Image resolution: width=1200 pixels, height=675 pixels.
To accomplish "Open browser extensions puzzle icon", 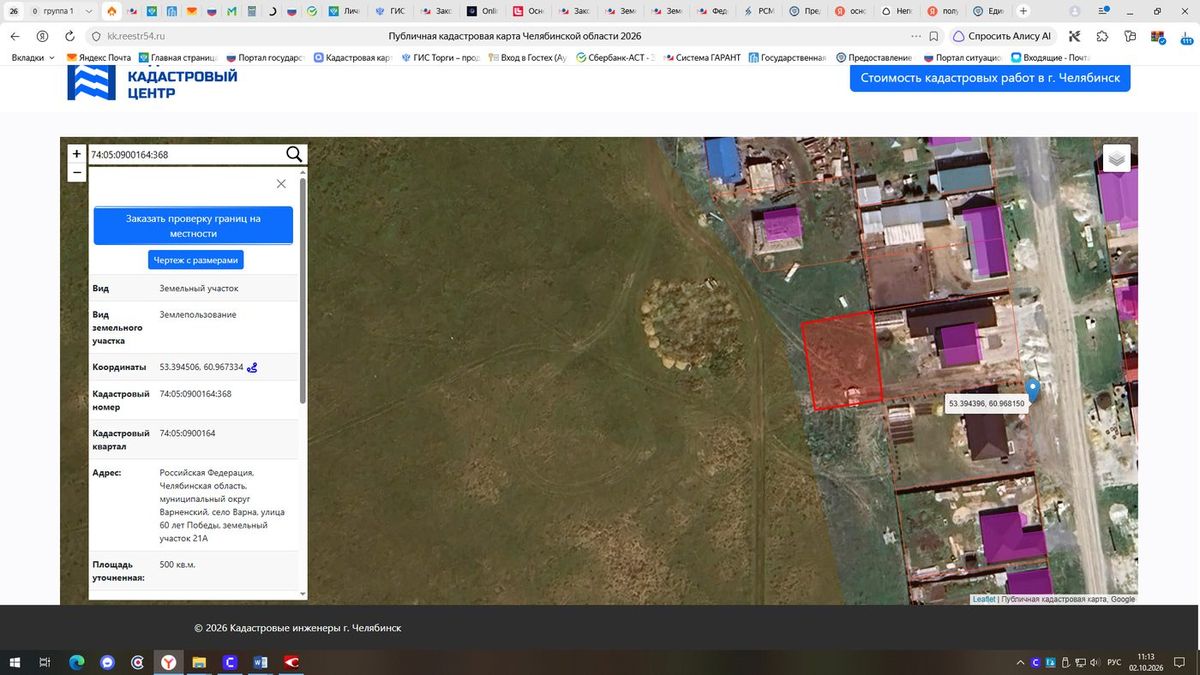I will coord(1102,36).
